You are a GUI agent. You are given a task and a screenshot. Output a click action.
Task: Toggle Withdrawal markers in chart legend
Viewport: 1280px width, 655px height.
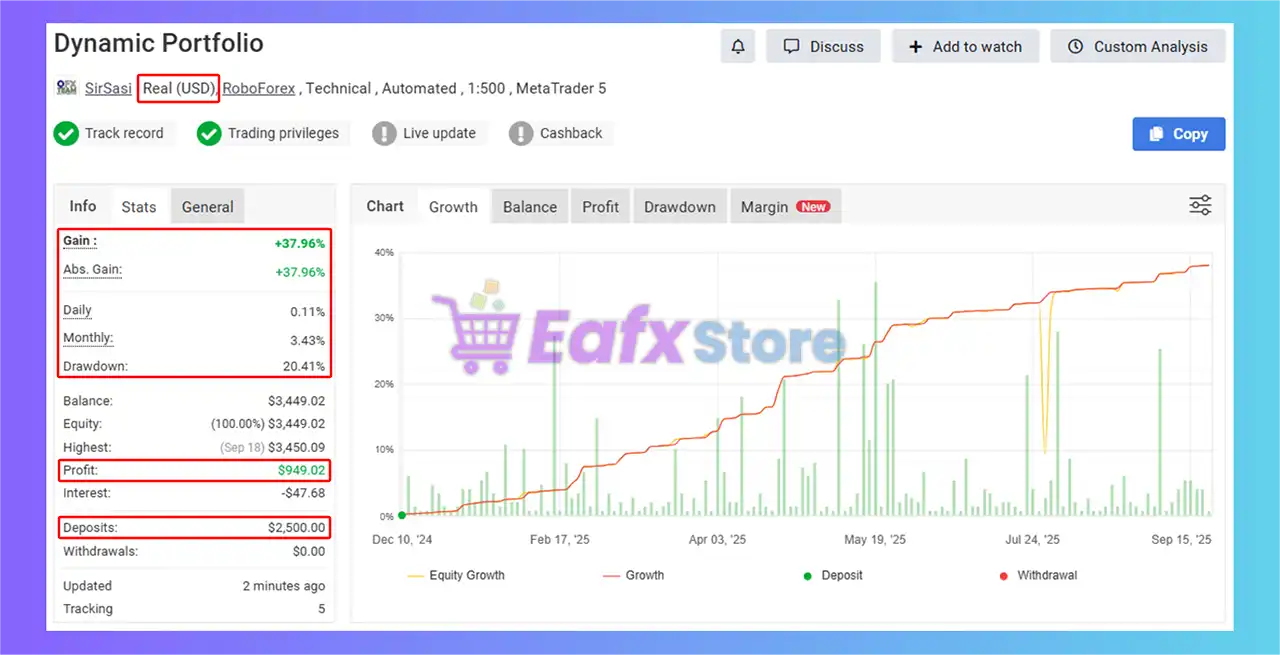[x=1038, y=575]
